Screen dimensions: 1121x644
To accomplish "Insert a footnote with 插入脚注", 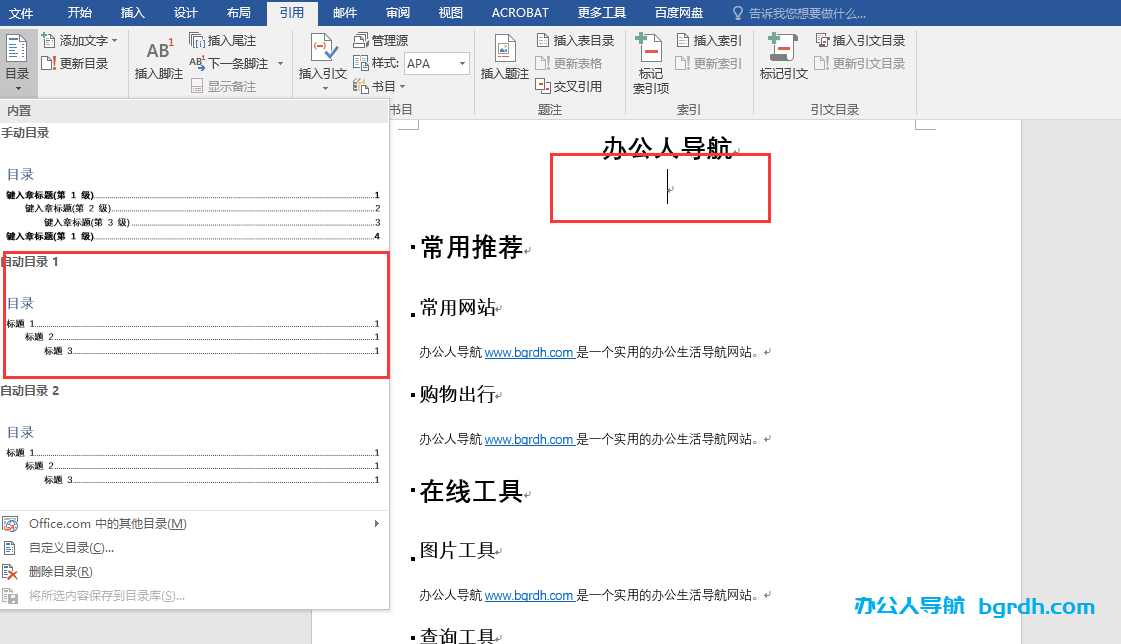I will tap(159, 60).
